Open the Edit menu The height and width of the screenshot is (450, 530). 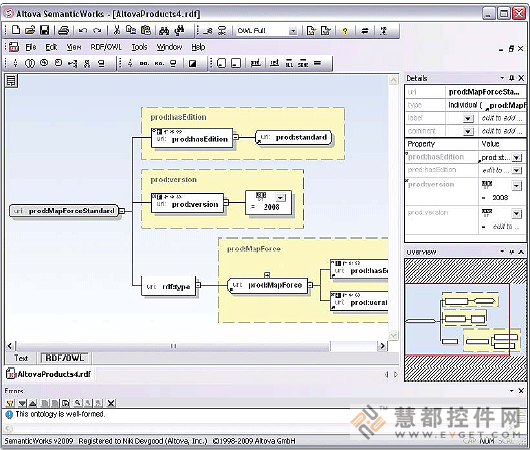[51, 47]
